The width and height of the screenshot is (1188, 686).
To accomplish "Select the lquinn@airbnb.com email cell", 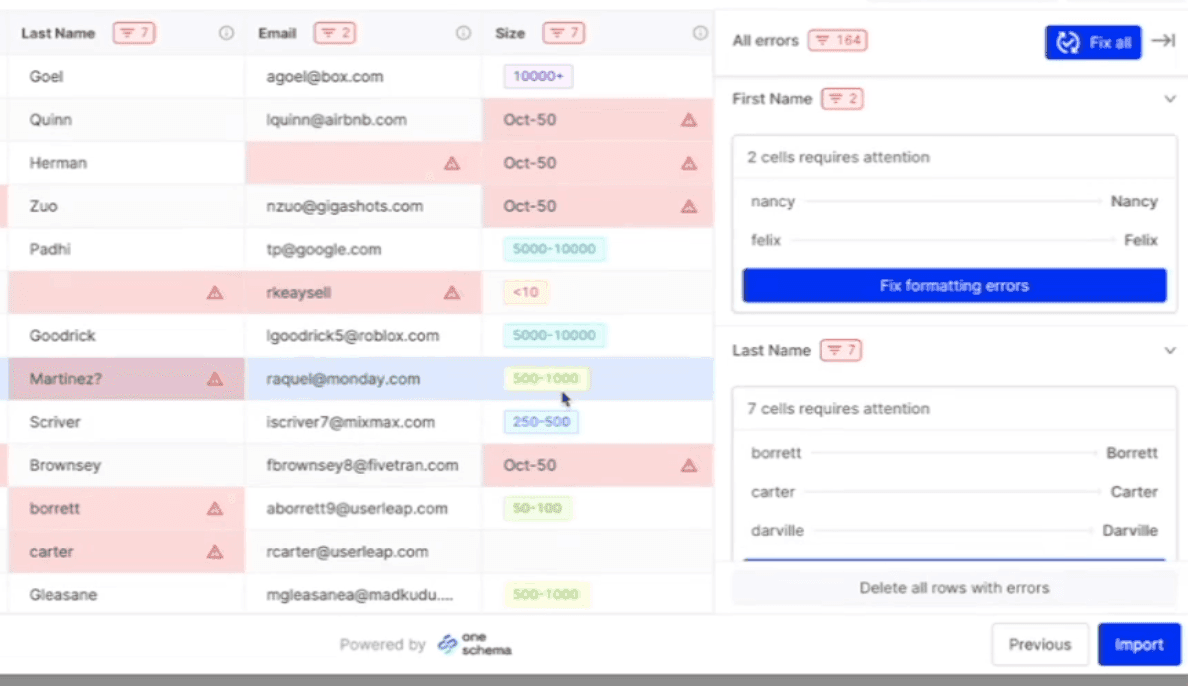I will coord(363,120).
